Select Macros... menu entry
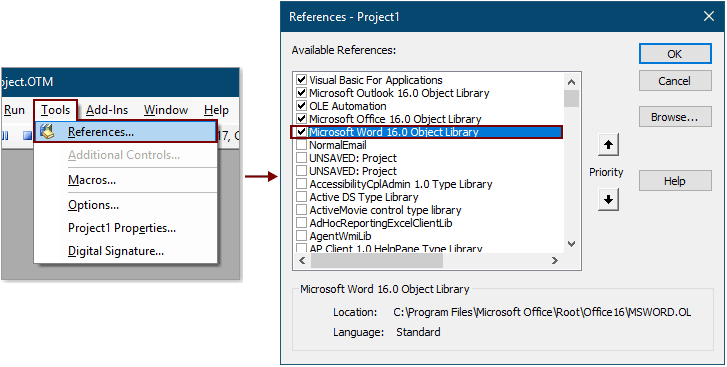This screenshot has height=367, width=727. 92,180
